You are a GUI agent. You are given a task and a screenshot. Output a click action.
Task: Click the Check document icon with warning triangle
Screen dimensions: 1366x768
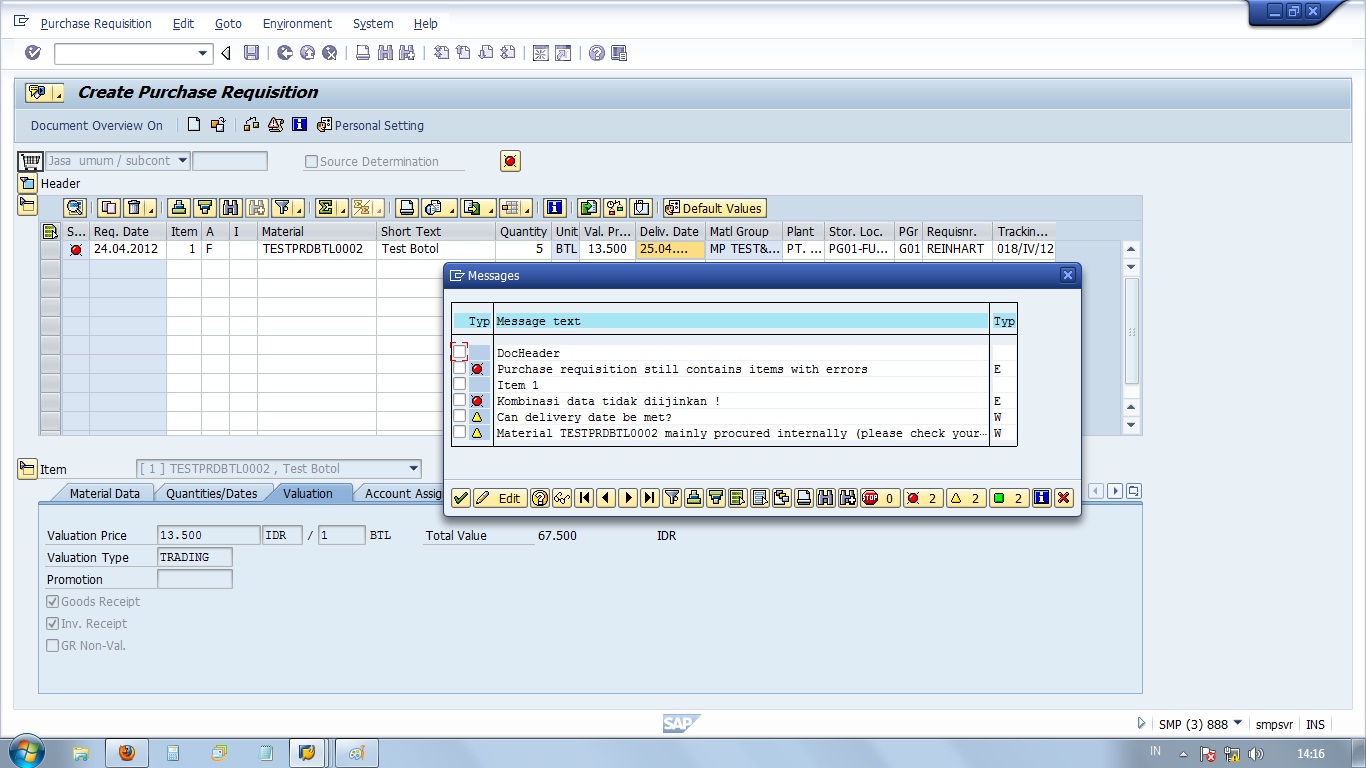pyautogui.click(x=275, y=125)
